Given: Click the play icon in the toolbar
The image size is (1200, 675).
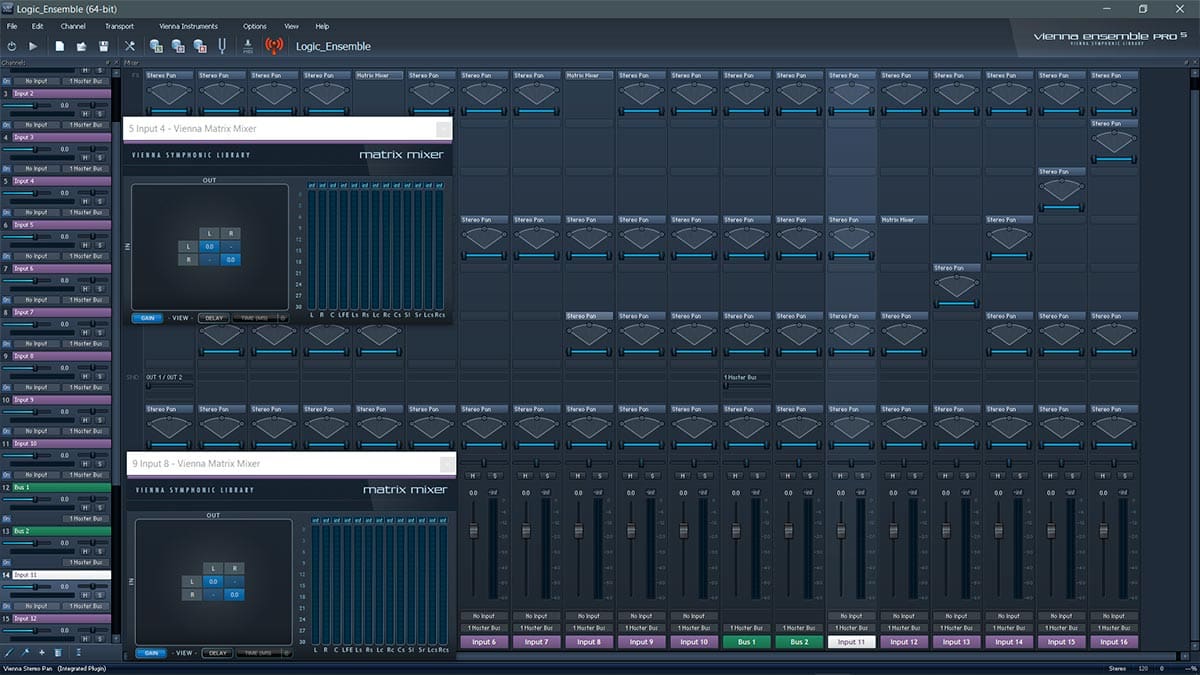Looking at the screenshot, I should coord(33,46).
